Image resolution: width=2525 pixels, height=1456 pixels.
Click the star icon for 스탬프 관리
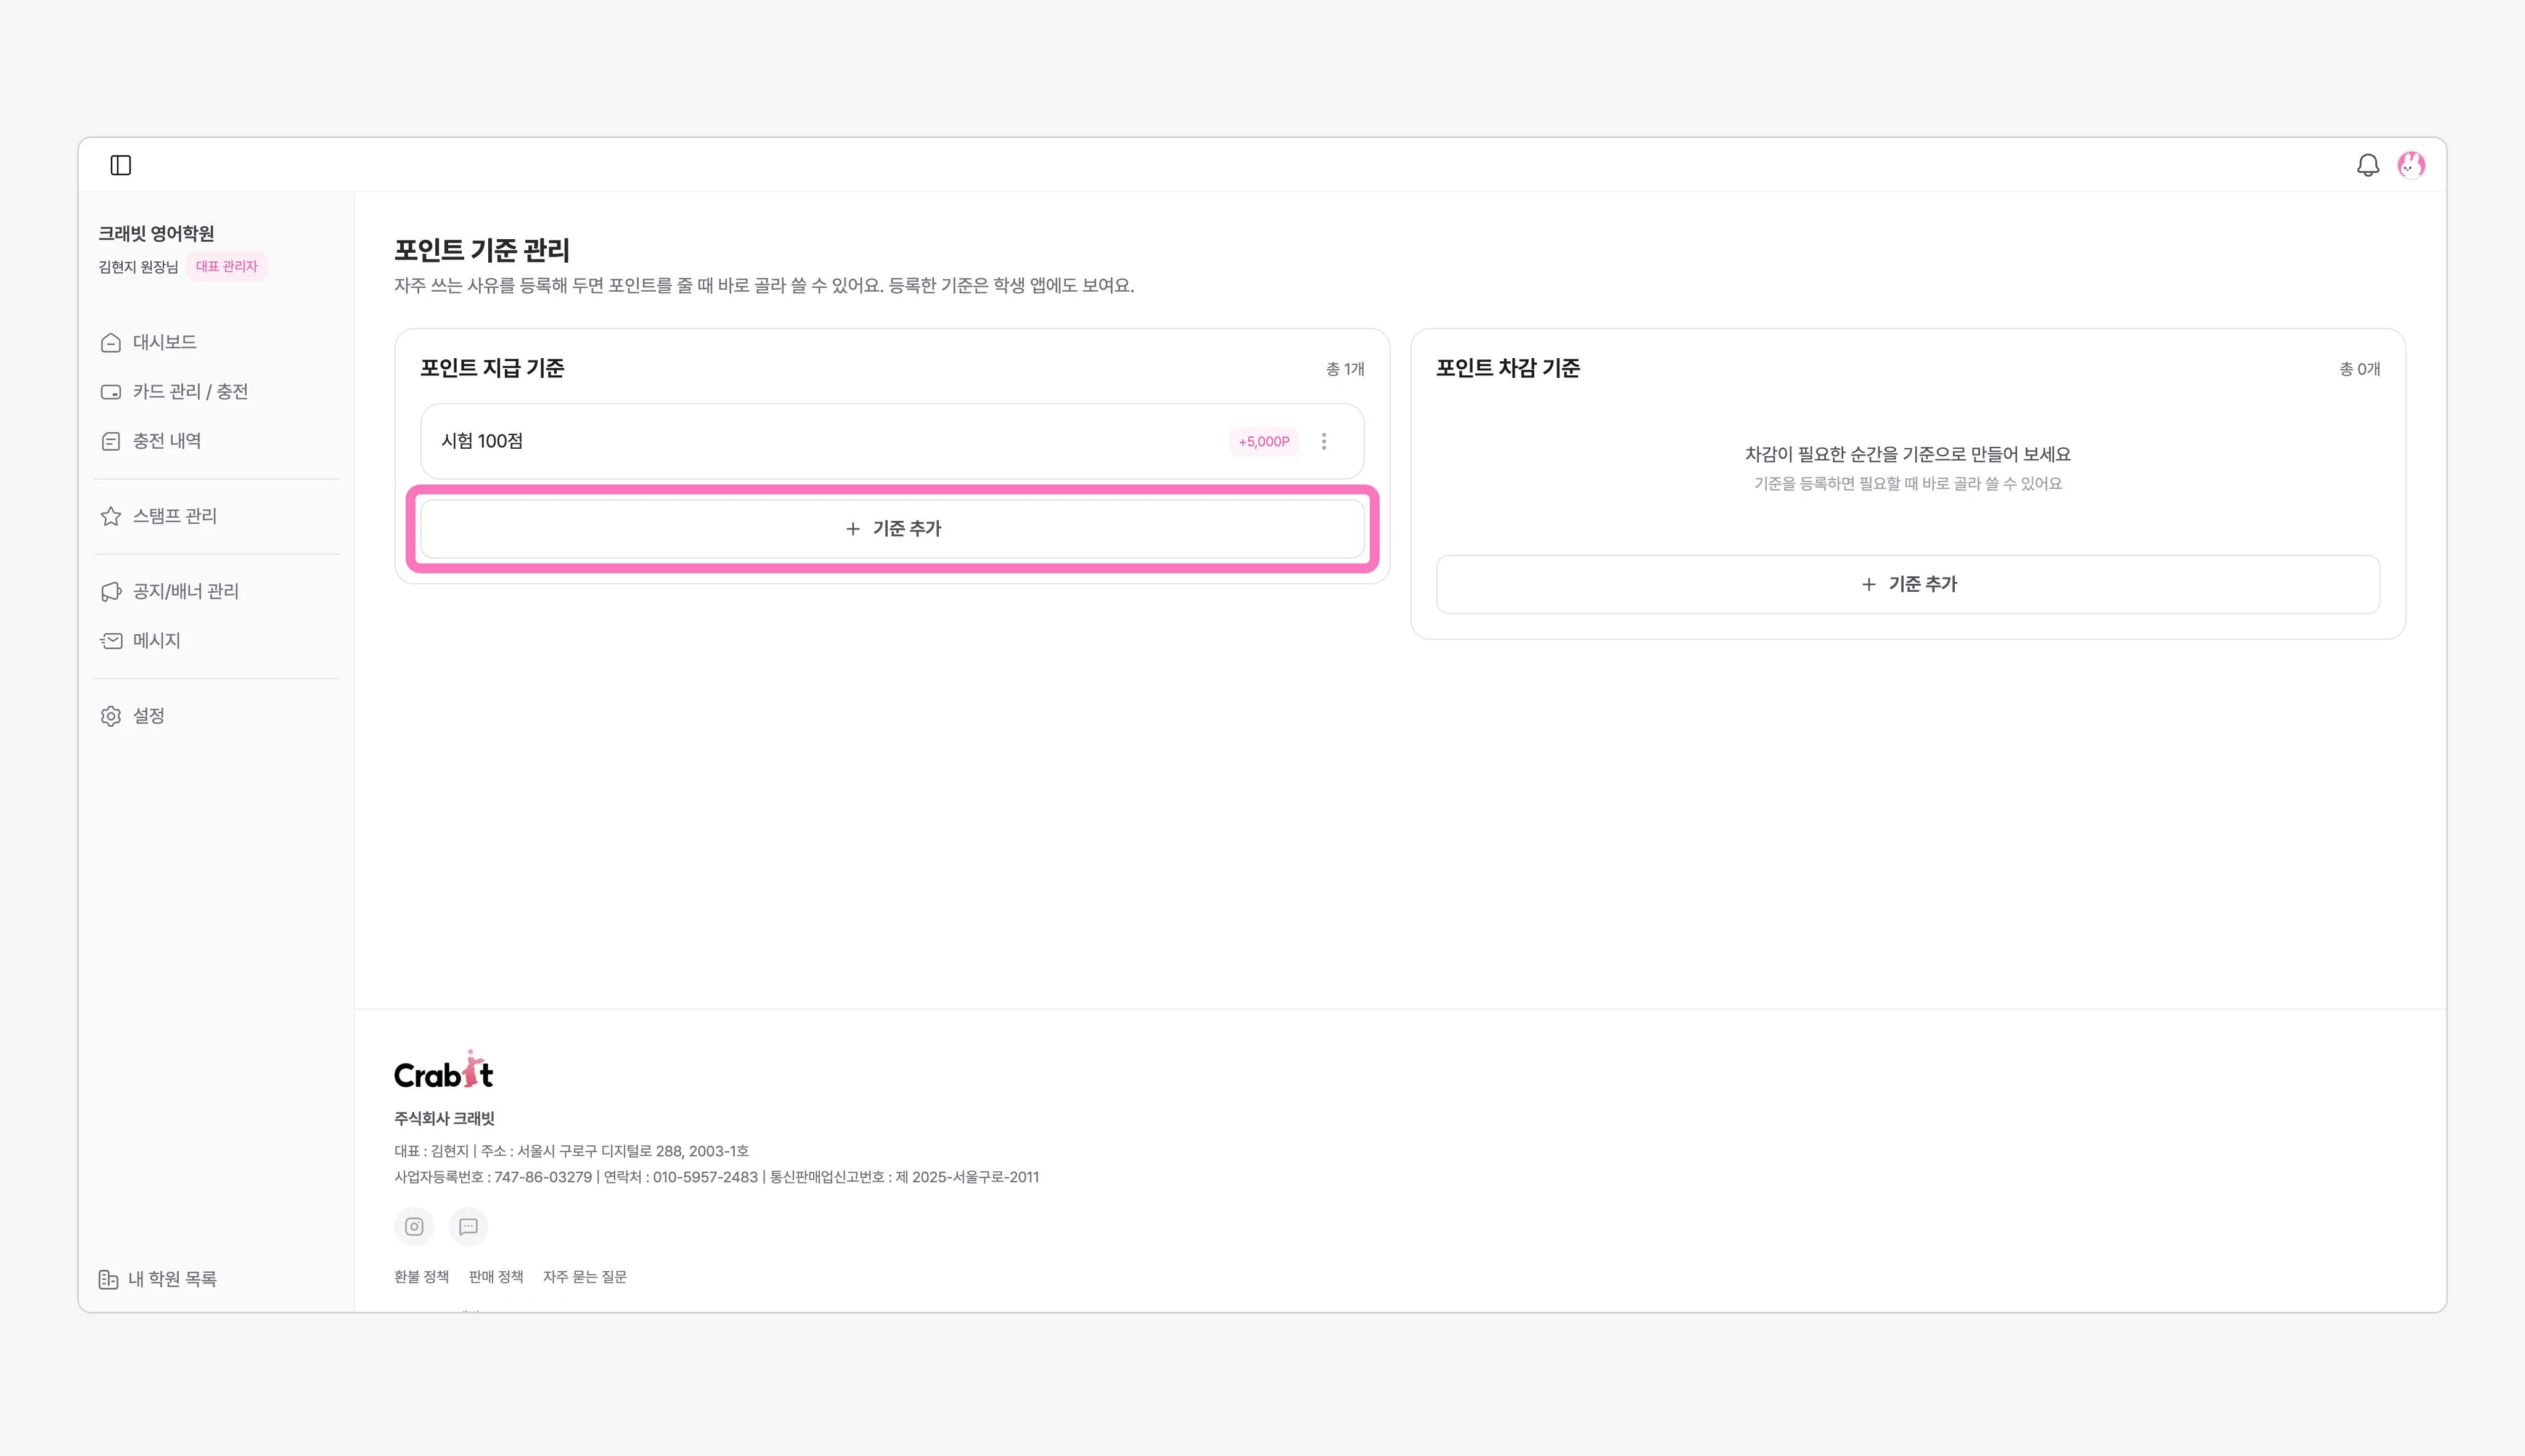pos(111,516)
